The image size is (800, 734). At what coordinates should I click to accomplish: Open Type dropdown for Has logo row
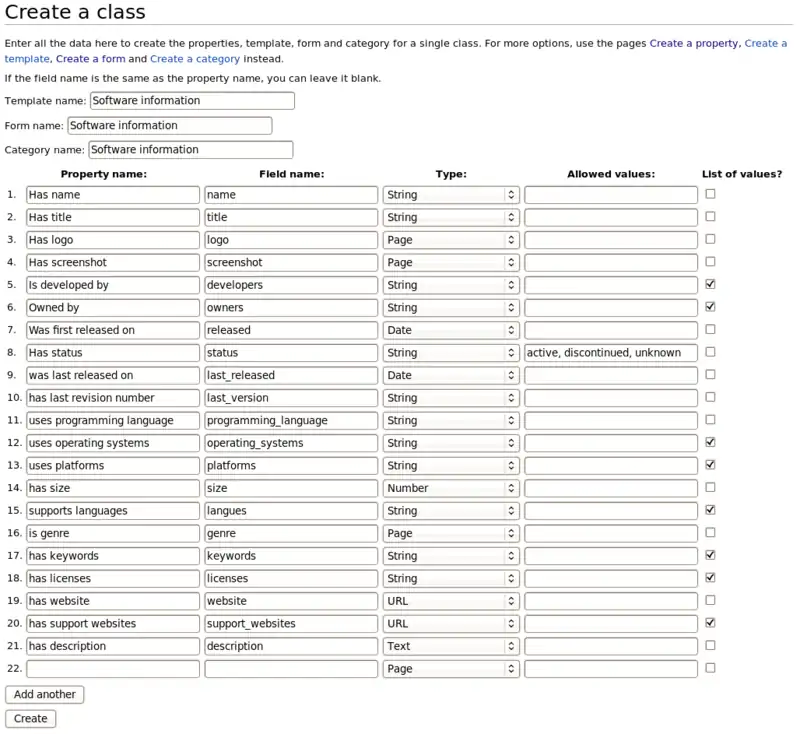click(x=451, y=240)
